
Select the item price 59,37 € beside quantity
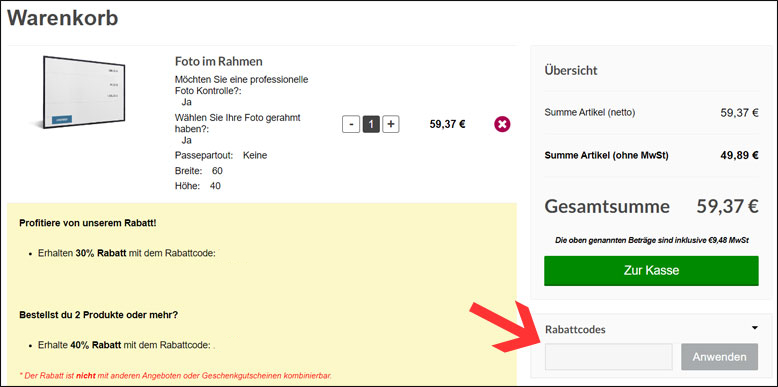(x=448, y=124)
